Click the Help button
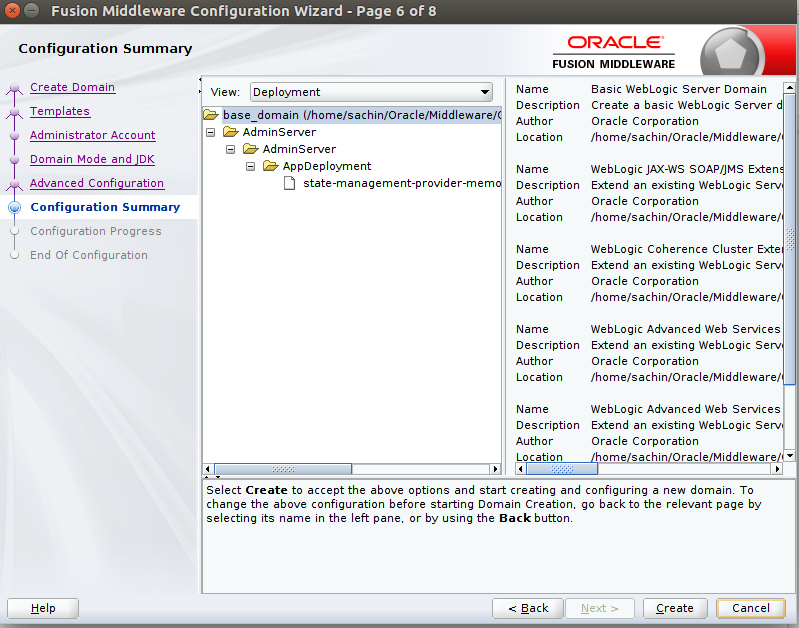Screen dimensions: 799x628 point(43,608)
